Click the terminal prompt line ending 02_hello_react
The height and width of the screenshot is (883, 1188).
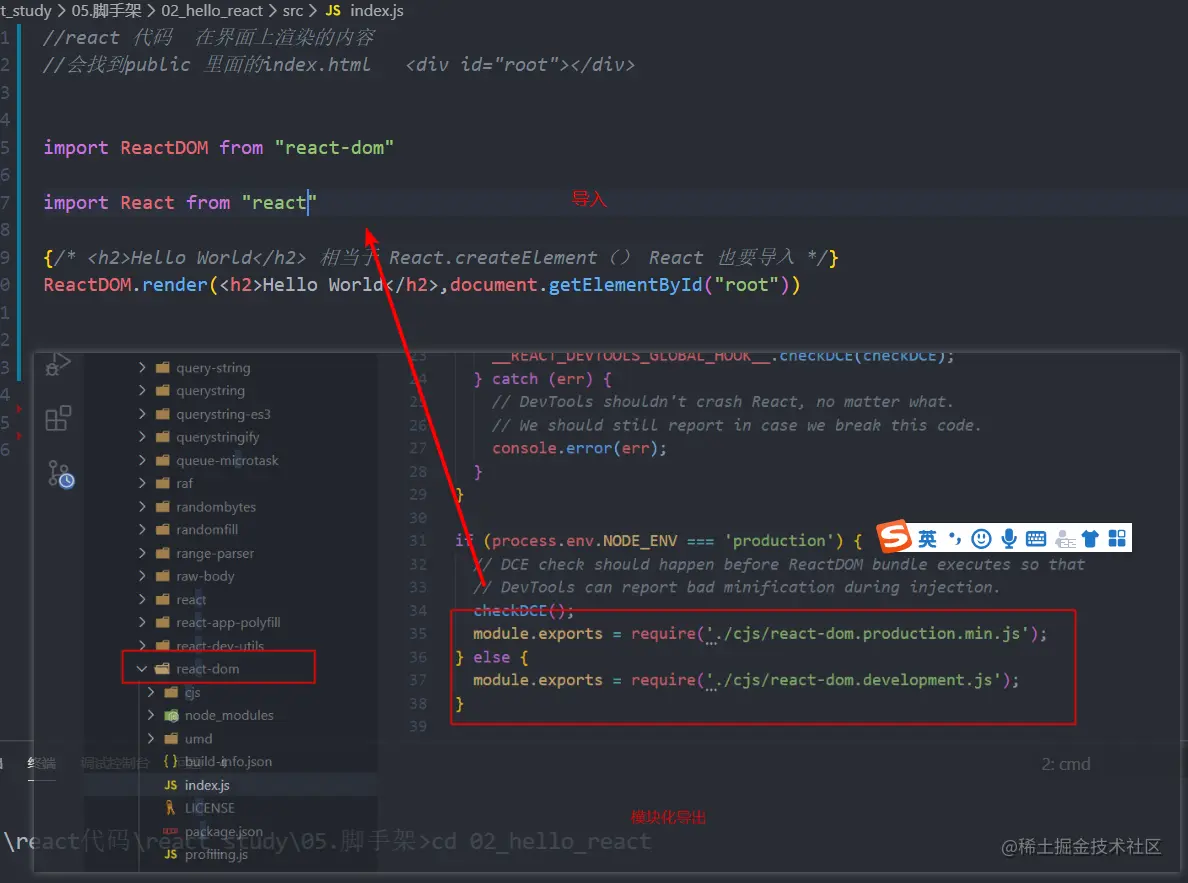point(327,841)
